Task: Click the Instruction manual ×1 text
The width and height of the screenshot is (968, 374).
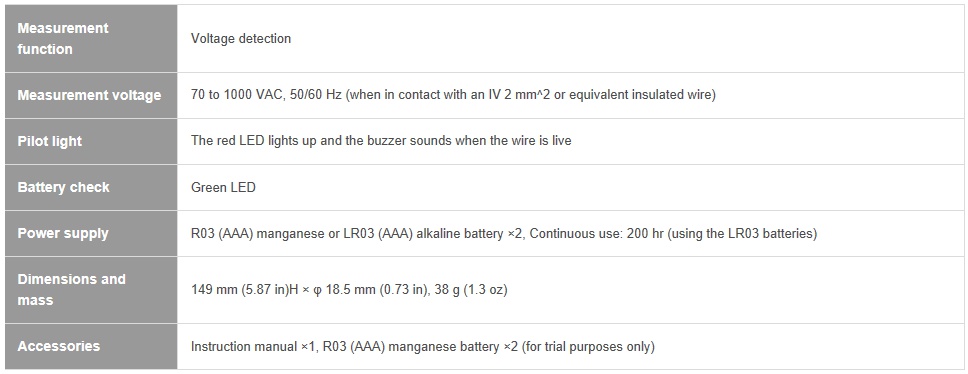Action: click(253, 346)
